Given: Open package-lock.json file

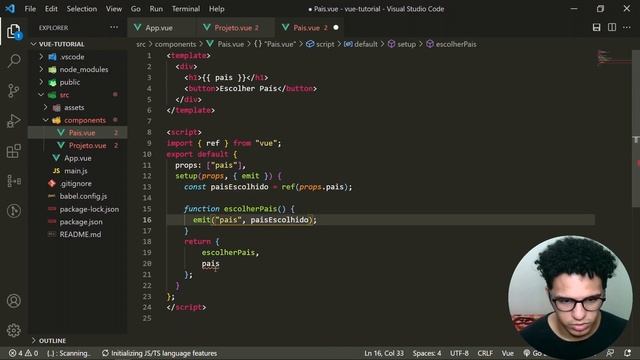Looking at the screenshot, I should pos(78,209).
